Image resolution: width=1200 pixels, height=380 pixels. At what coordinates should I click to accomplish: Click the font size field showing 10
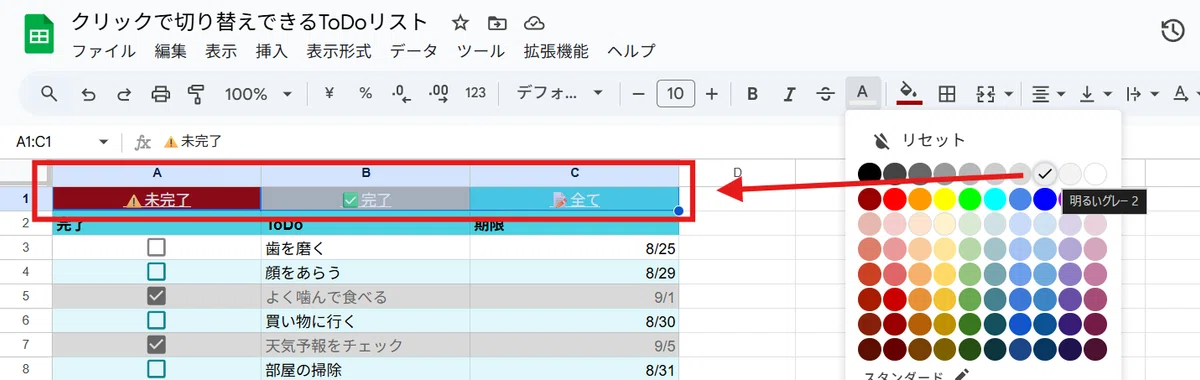click(x=676, y=94)
